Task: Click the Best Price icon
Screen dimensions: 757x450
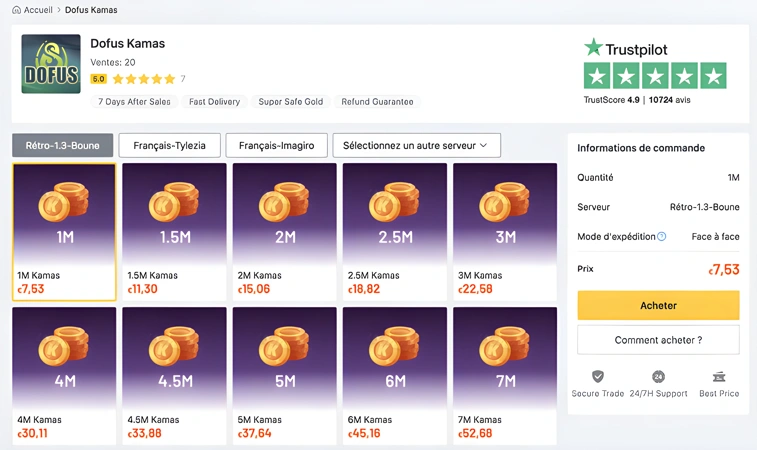Action: (719, 376)
